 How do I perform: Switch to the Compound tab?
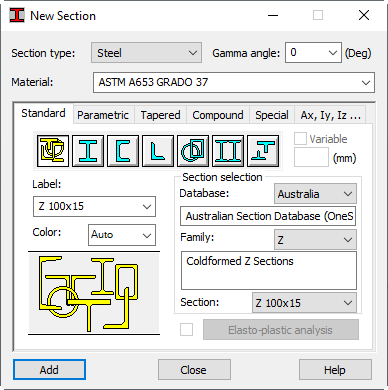[218, 115]
